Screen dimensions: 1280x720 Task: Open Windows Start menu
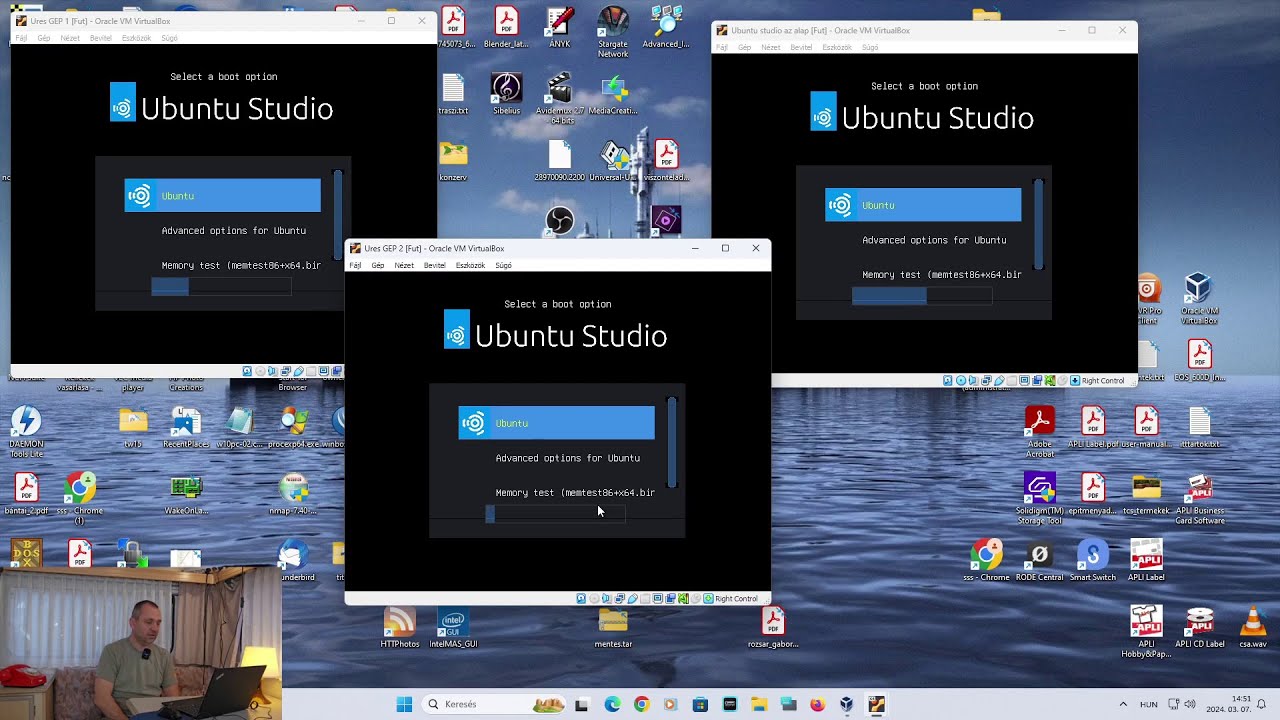[x=404, y=704]
